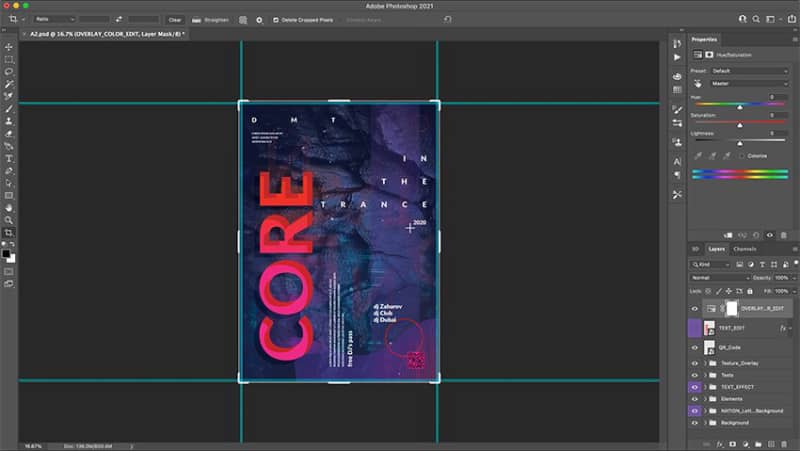Move the Lightness slider handle

click(x=740, y=144)
